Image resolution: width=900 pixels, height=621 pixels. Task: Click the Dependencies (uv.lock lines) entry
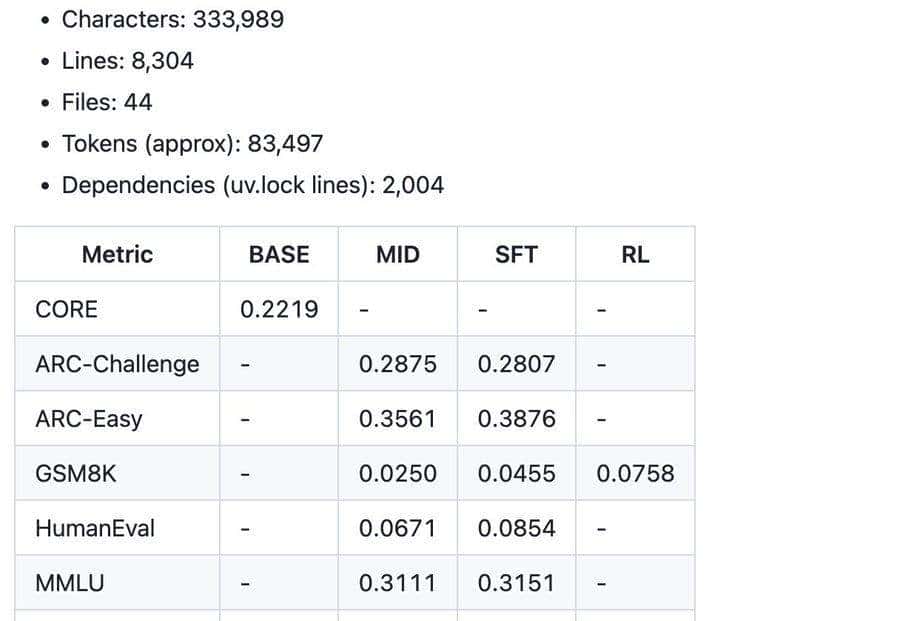[x=252, y=185]
